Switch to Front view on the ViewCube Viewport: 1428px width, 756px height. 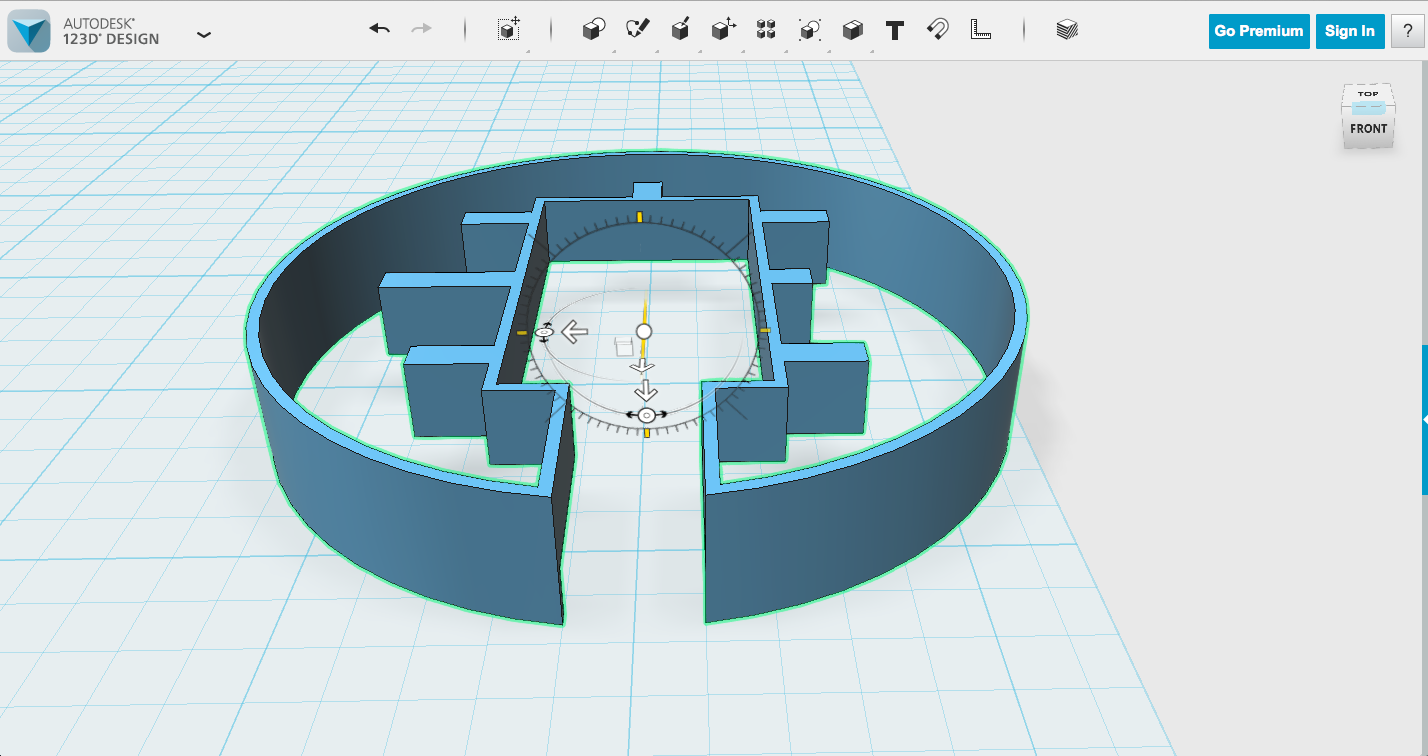coord(1368,129)
